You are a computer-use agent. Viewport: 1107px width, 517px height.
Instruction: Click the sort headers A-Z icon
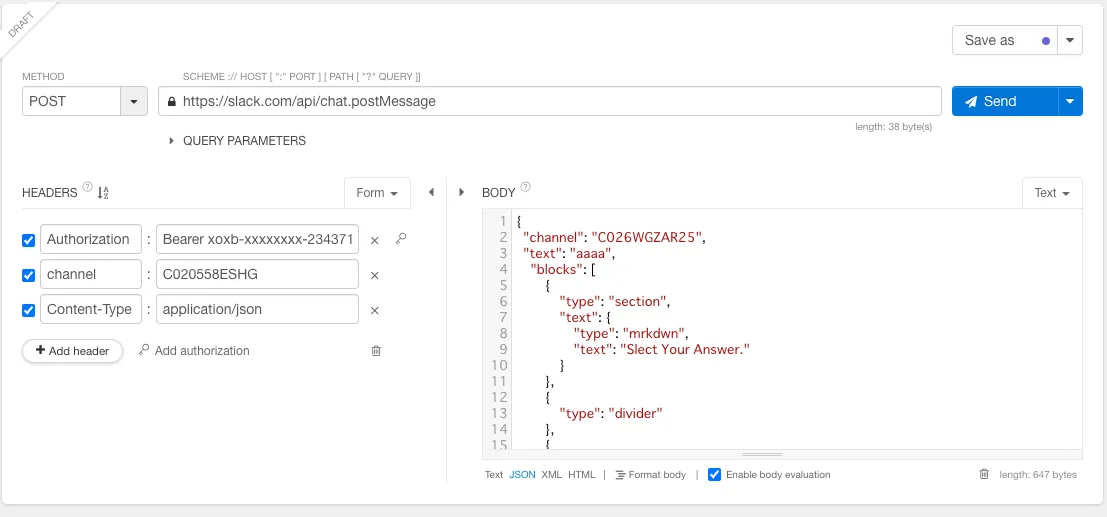click(x=103, y=193)
